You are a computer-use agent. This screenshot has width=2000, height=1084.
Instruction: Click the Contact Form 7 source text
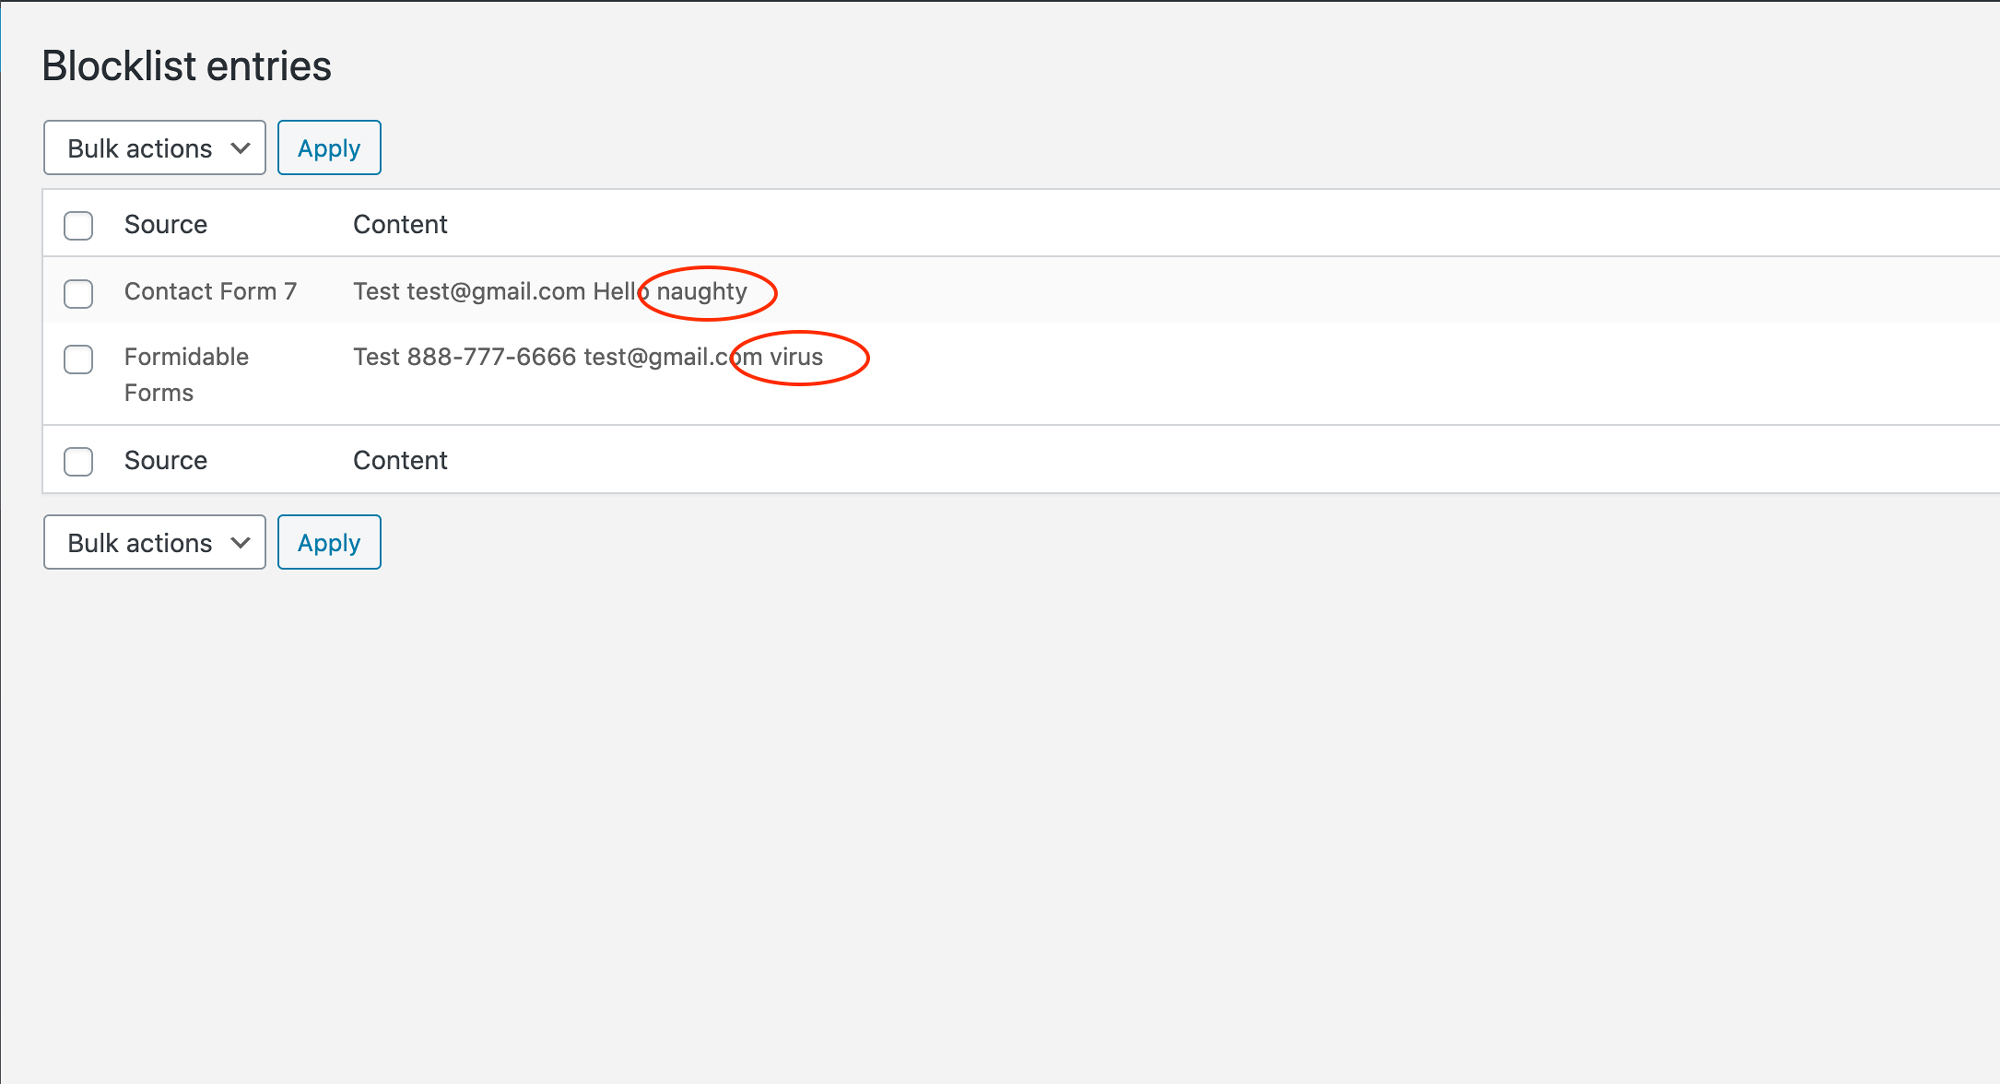(x=210, y=291)
